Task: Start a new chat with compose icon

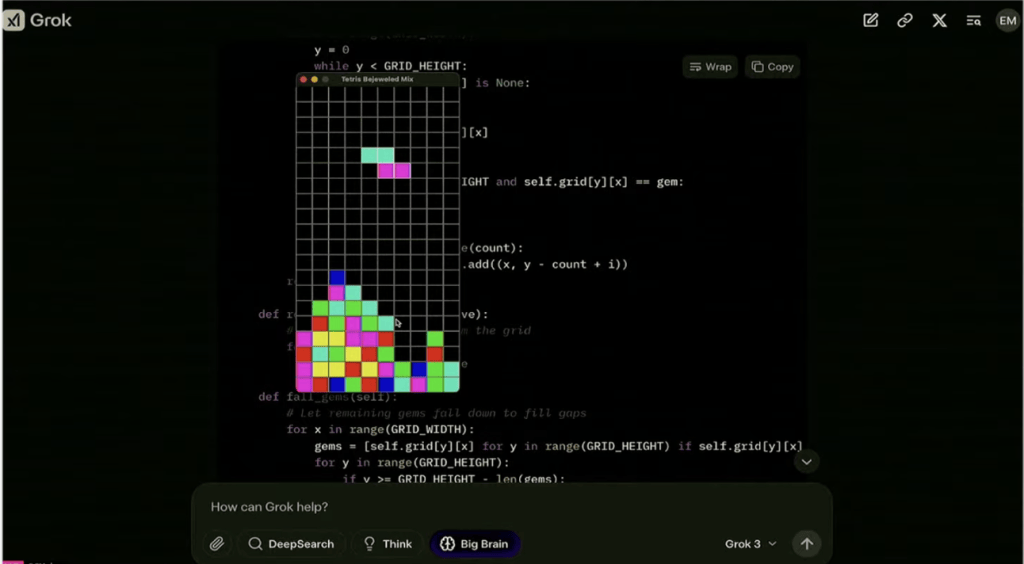Action: tap(871, 20)
